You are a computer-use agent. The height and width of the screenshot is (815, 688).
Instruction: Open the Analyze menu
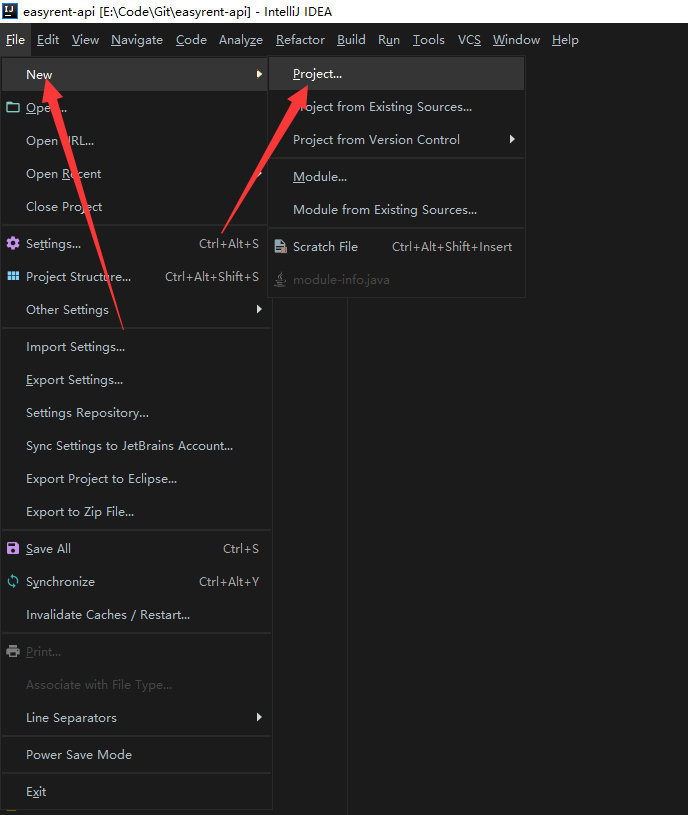(241, 40)
